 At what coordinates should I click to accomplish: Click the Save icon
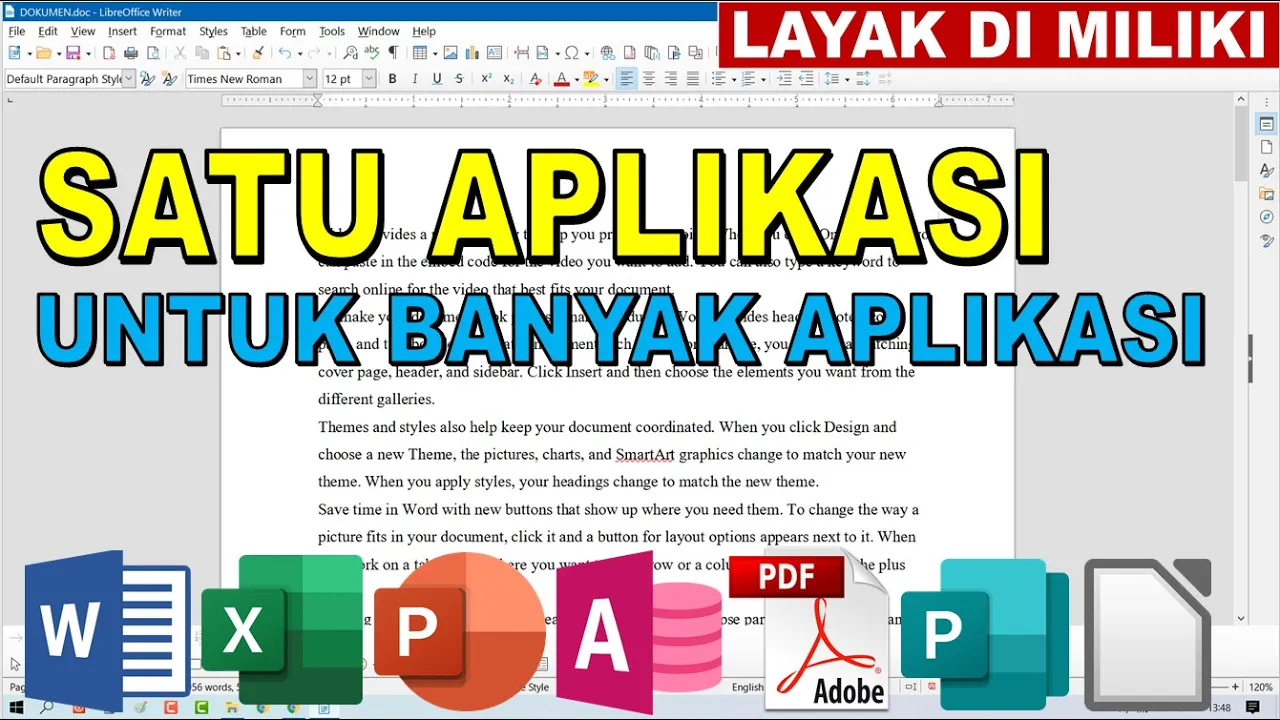click(x=73, y=53)
